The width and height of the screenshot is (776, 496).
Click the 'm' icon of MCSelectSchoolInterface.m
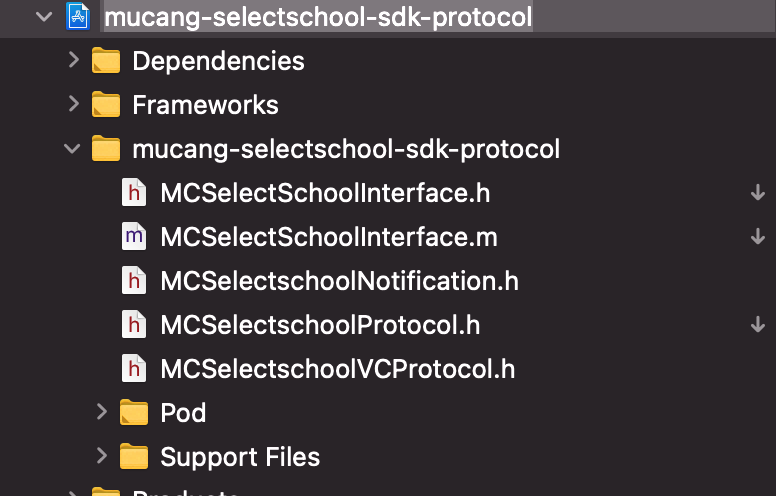134,237
